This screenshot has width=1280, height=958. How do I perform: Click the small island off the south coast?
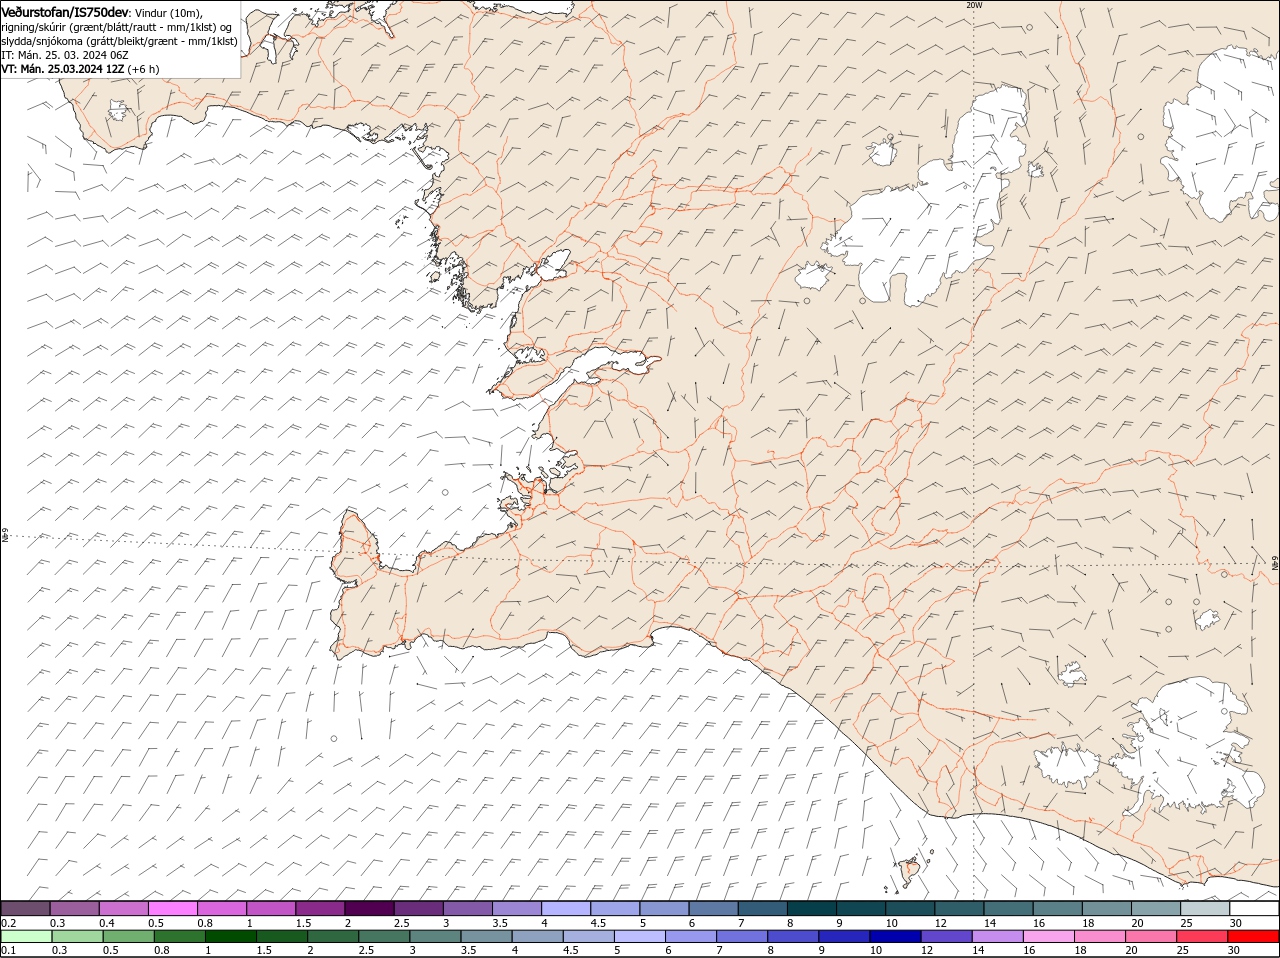coord(910,870)
